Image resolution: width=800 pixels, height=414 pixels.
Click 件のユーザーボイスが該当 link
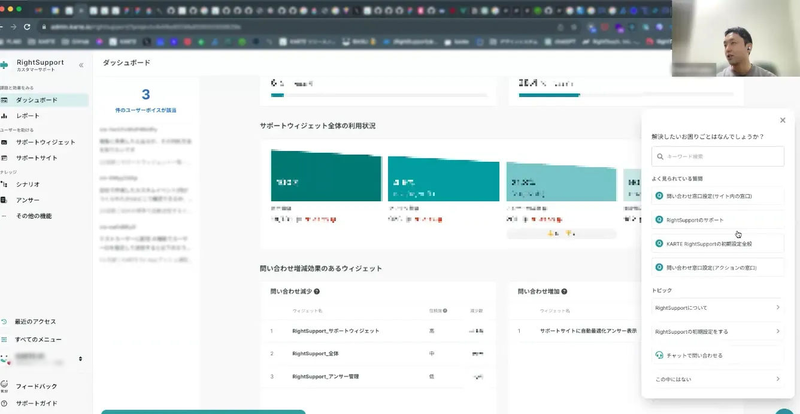point(146,110)
